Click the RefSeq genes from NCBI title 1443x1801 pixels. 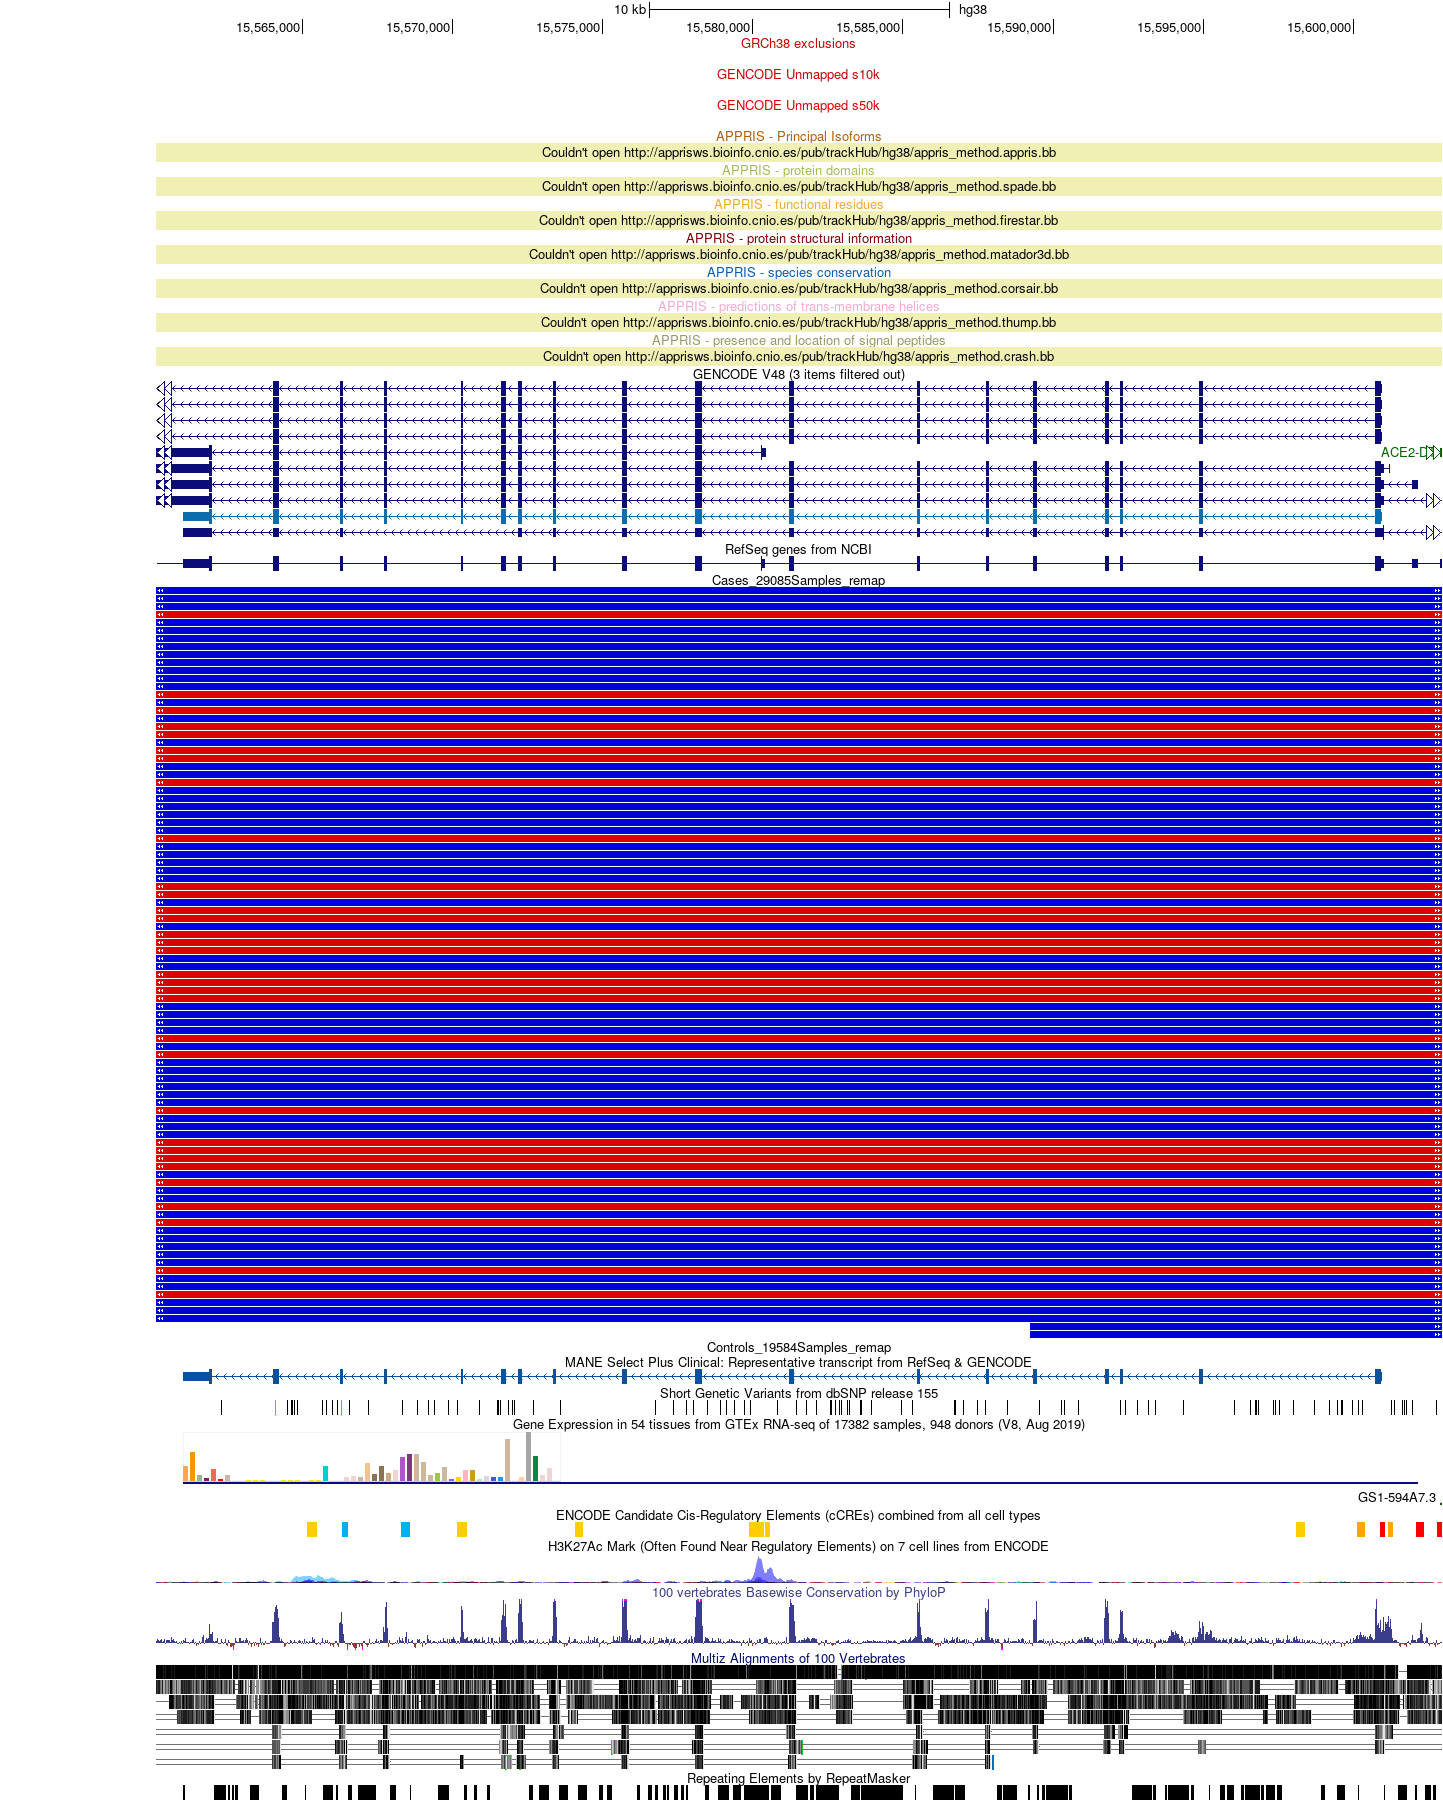pos(798,550)
